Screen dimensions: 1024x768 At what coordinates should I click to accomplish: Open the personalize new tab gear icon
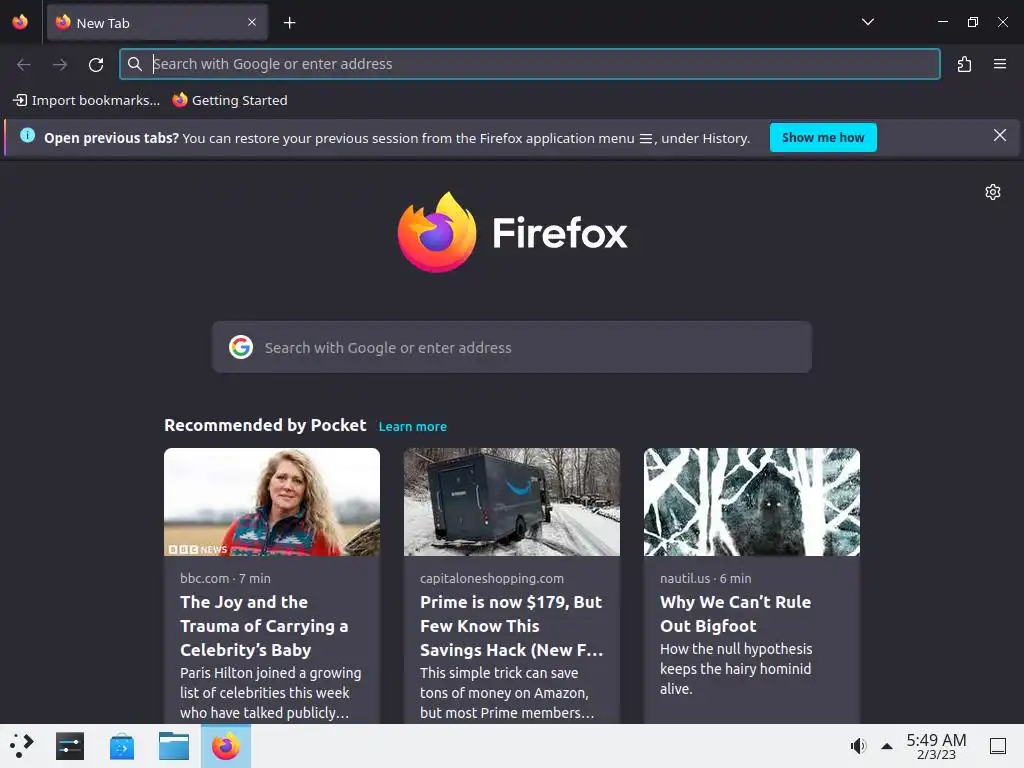coord(993,192)
